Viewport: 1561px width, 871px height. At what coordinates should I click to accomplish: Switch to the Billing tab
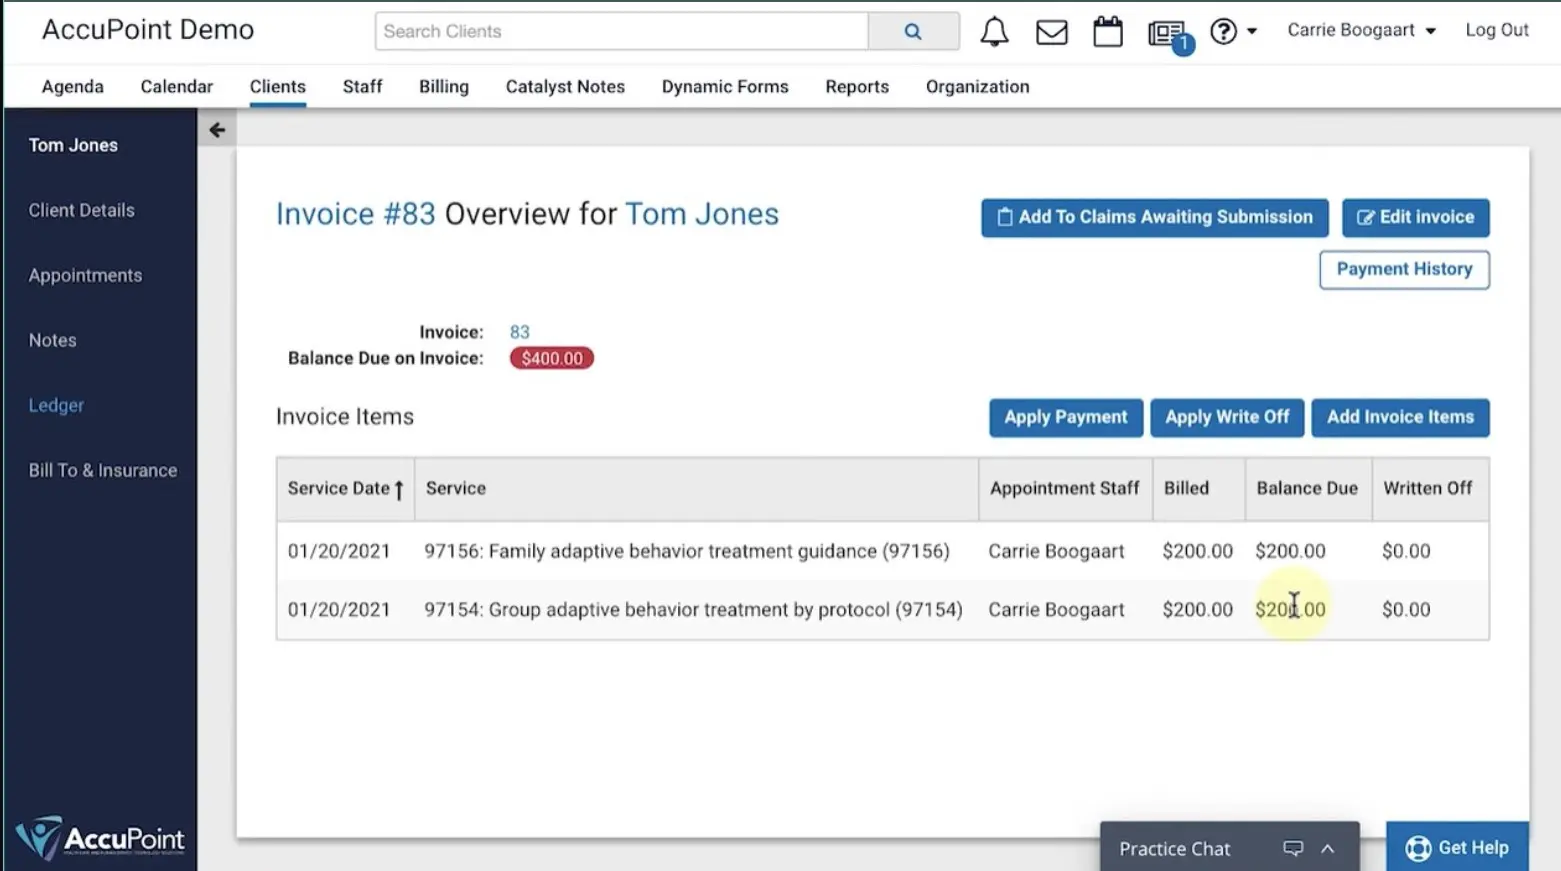(444, 87)
